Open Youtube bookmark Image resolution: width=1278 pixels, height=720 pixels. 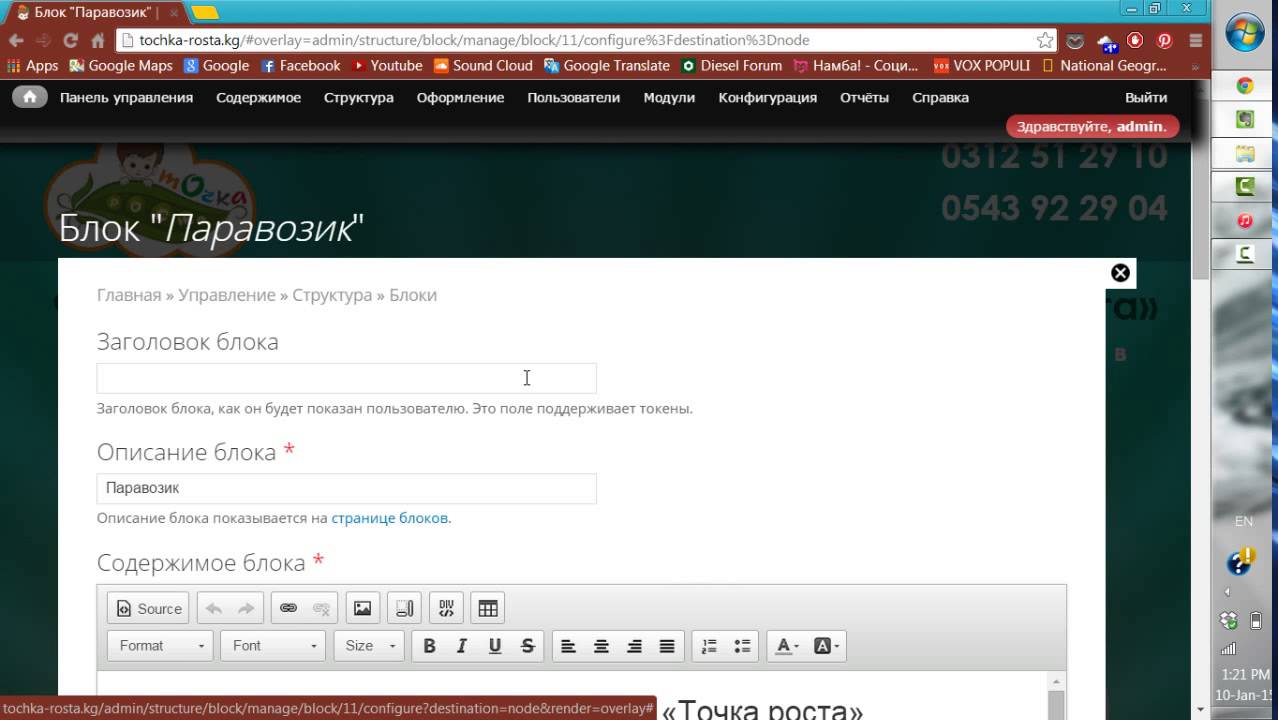point(387,65)
